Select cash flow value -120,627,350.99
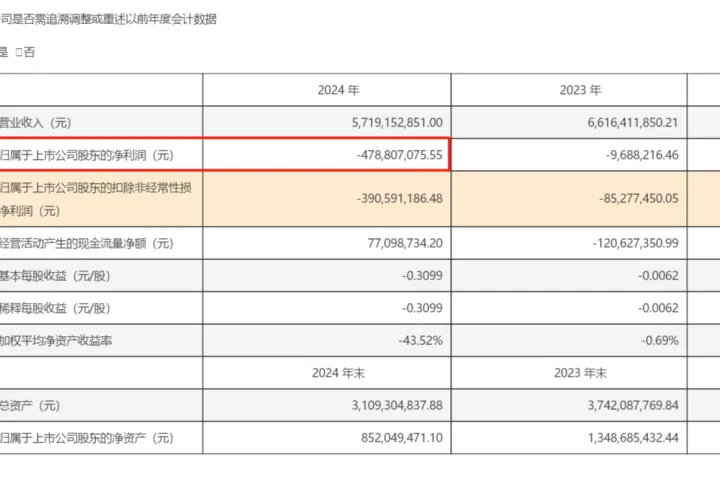This screenshot has width=720, height=480. pyautogui.click(x=636, y=243)
